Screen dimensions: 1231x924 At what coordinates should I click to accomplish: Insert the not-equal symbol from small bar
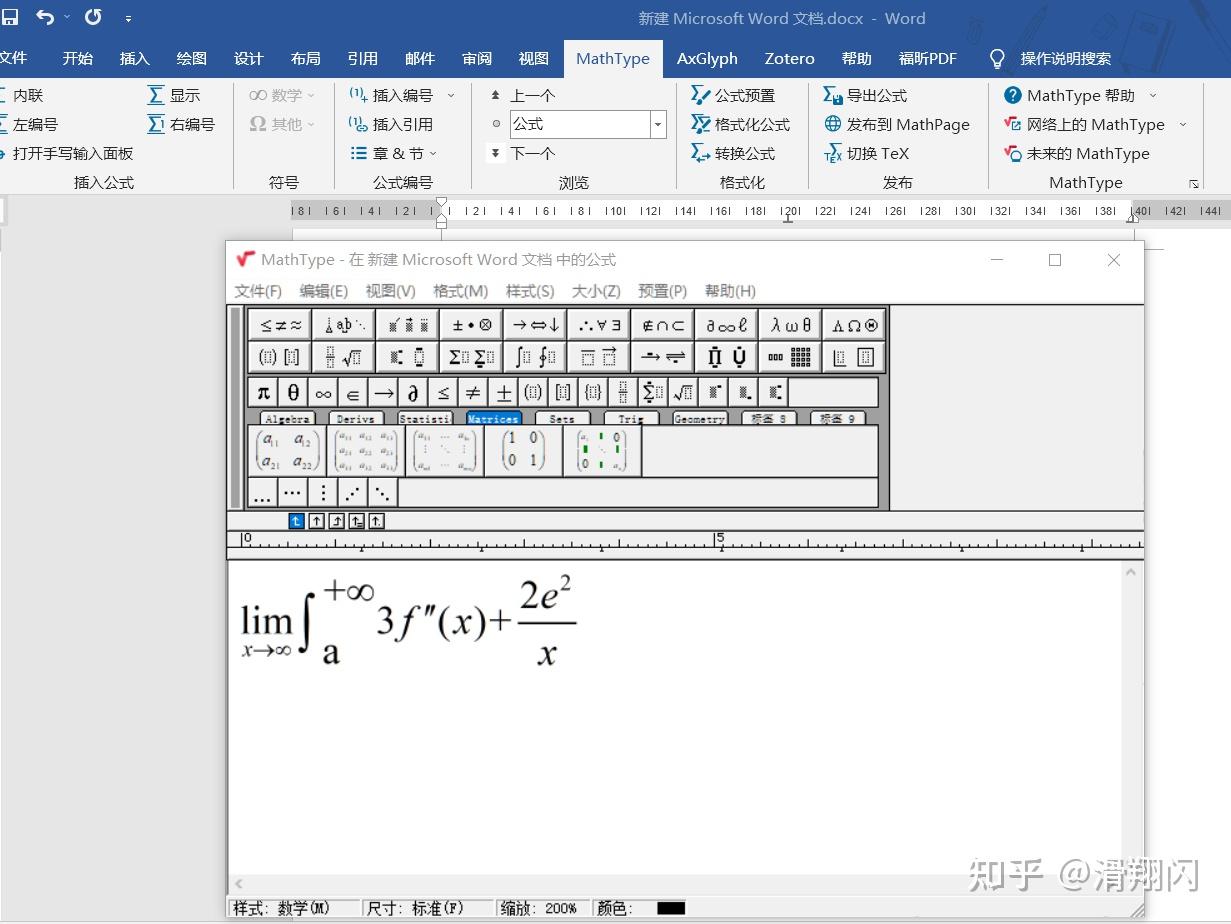(x=473, y=392)
